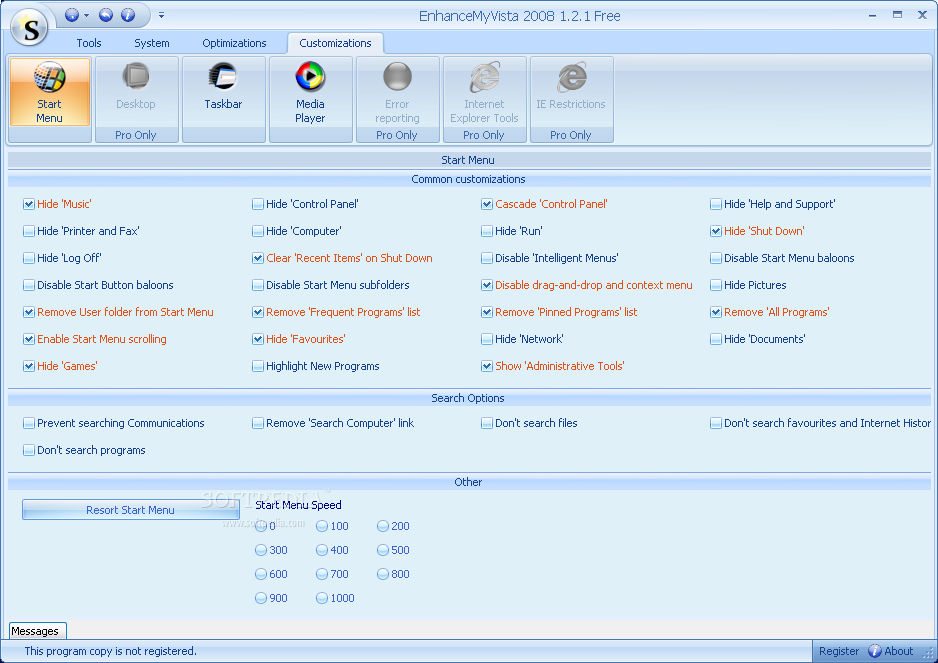Click the Internet Explorer Tools ribbon icon
Screen dimensions: 938x663
tap(485, 99)
